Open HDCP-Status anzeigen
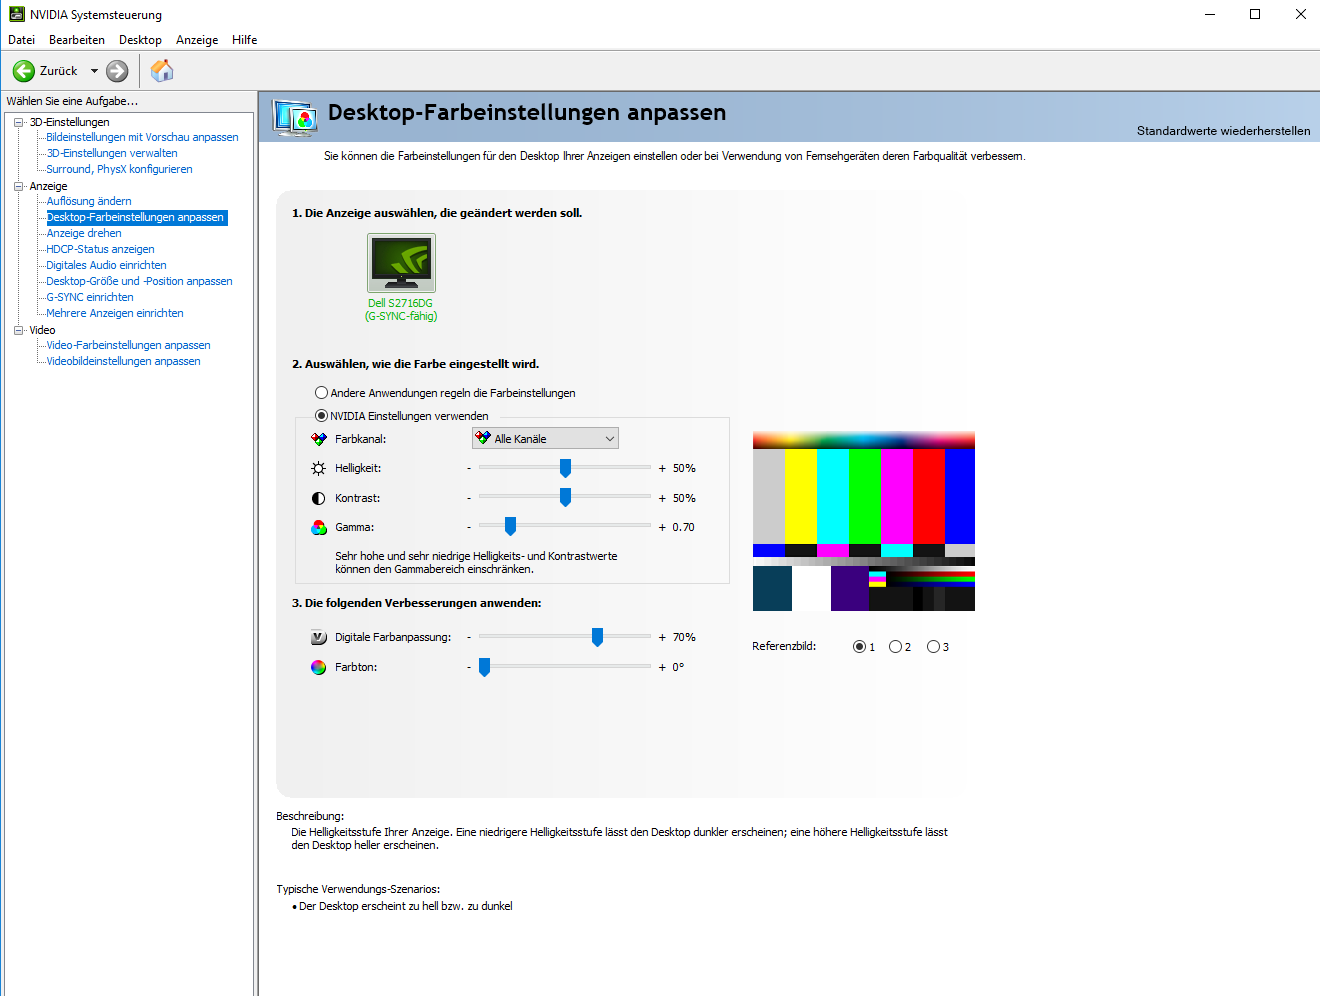 click(100, 249)
